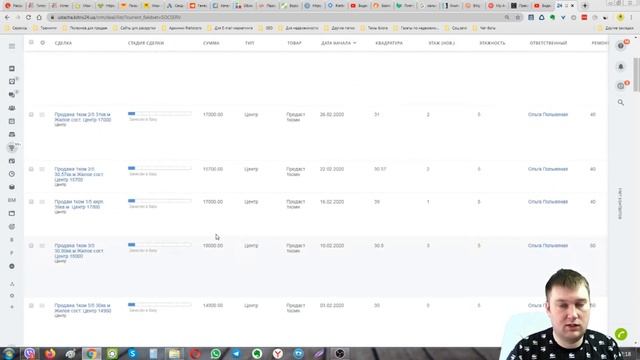The width and height of the screenshot is (640, 360).
Task: Click stage progress bar of 26.02.2020 deal
Action: [160, 113]
